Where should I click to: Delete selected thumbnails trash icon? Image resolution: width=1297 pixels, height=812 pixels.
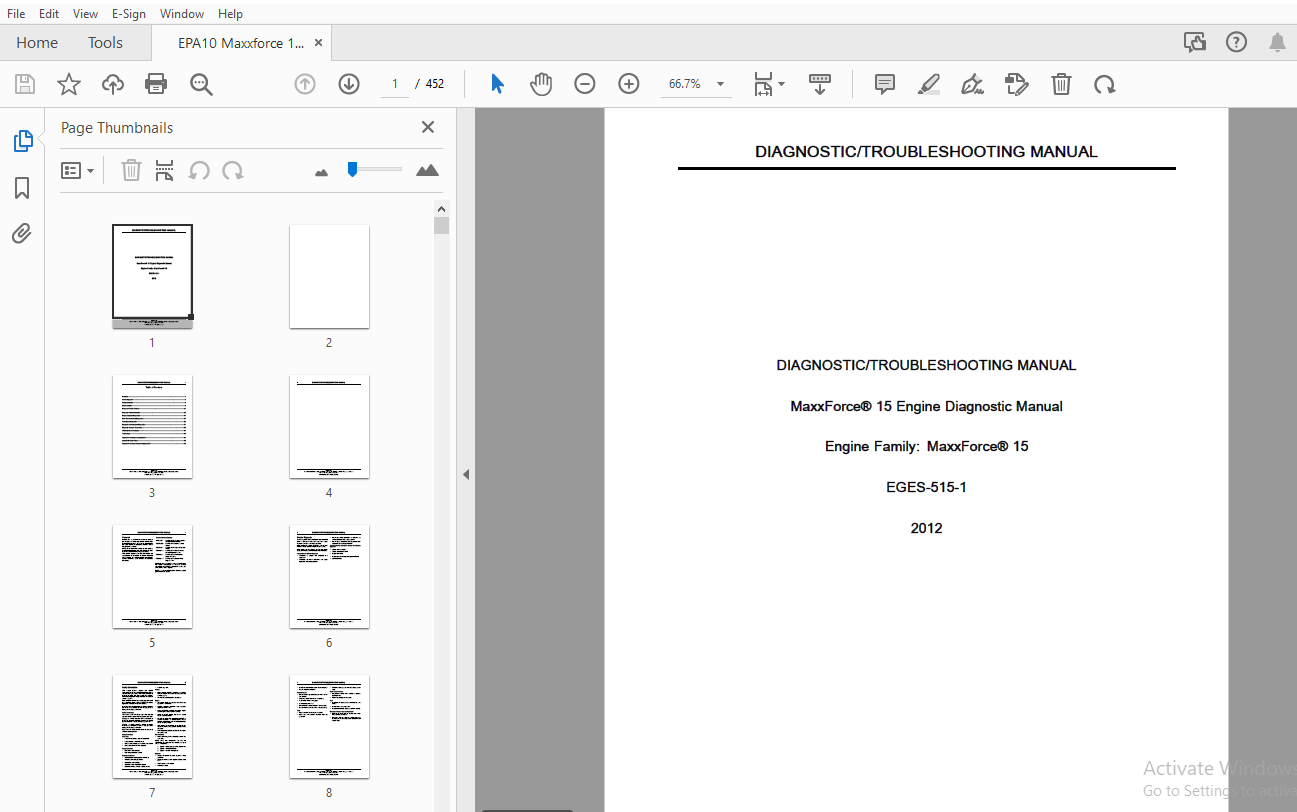[x=131, y=170]
